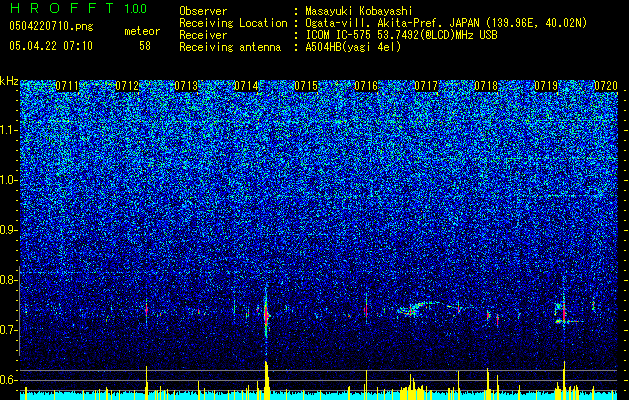The height and width of the screenshot is (400, 629).
Task: Click the 0.8 frequency axis label
Action: (x=8, y=280)
